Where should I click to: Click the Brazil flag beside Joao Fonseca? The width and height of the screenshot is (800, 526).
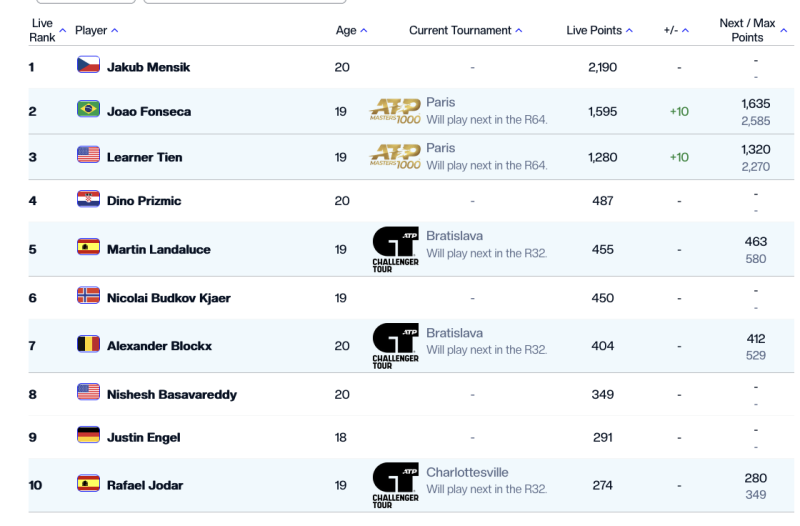[x=88, y=111]
